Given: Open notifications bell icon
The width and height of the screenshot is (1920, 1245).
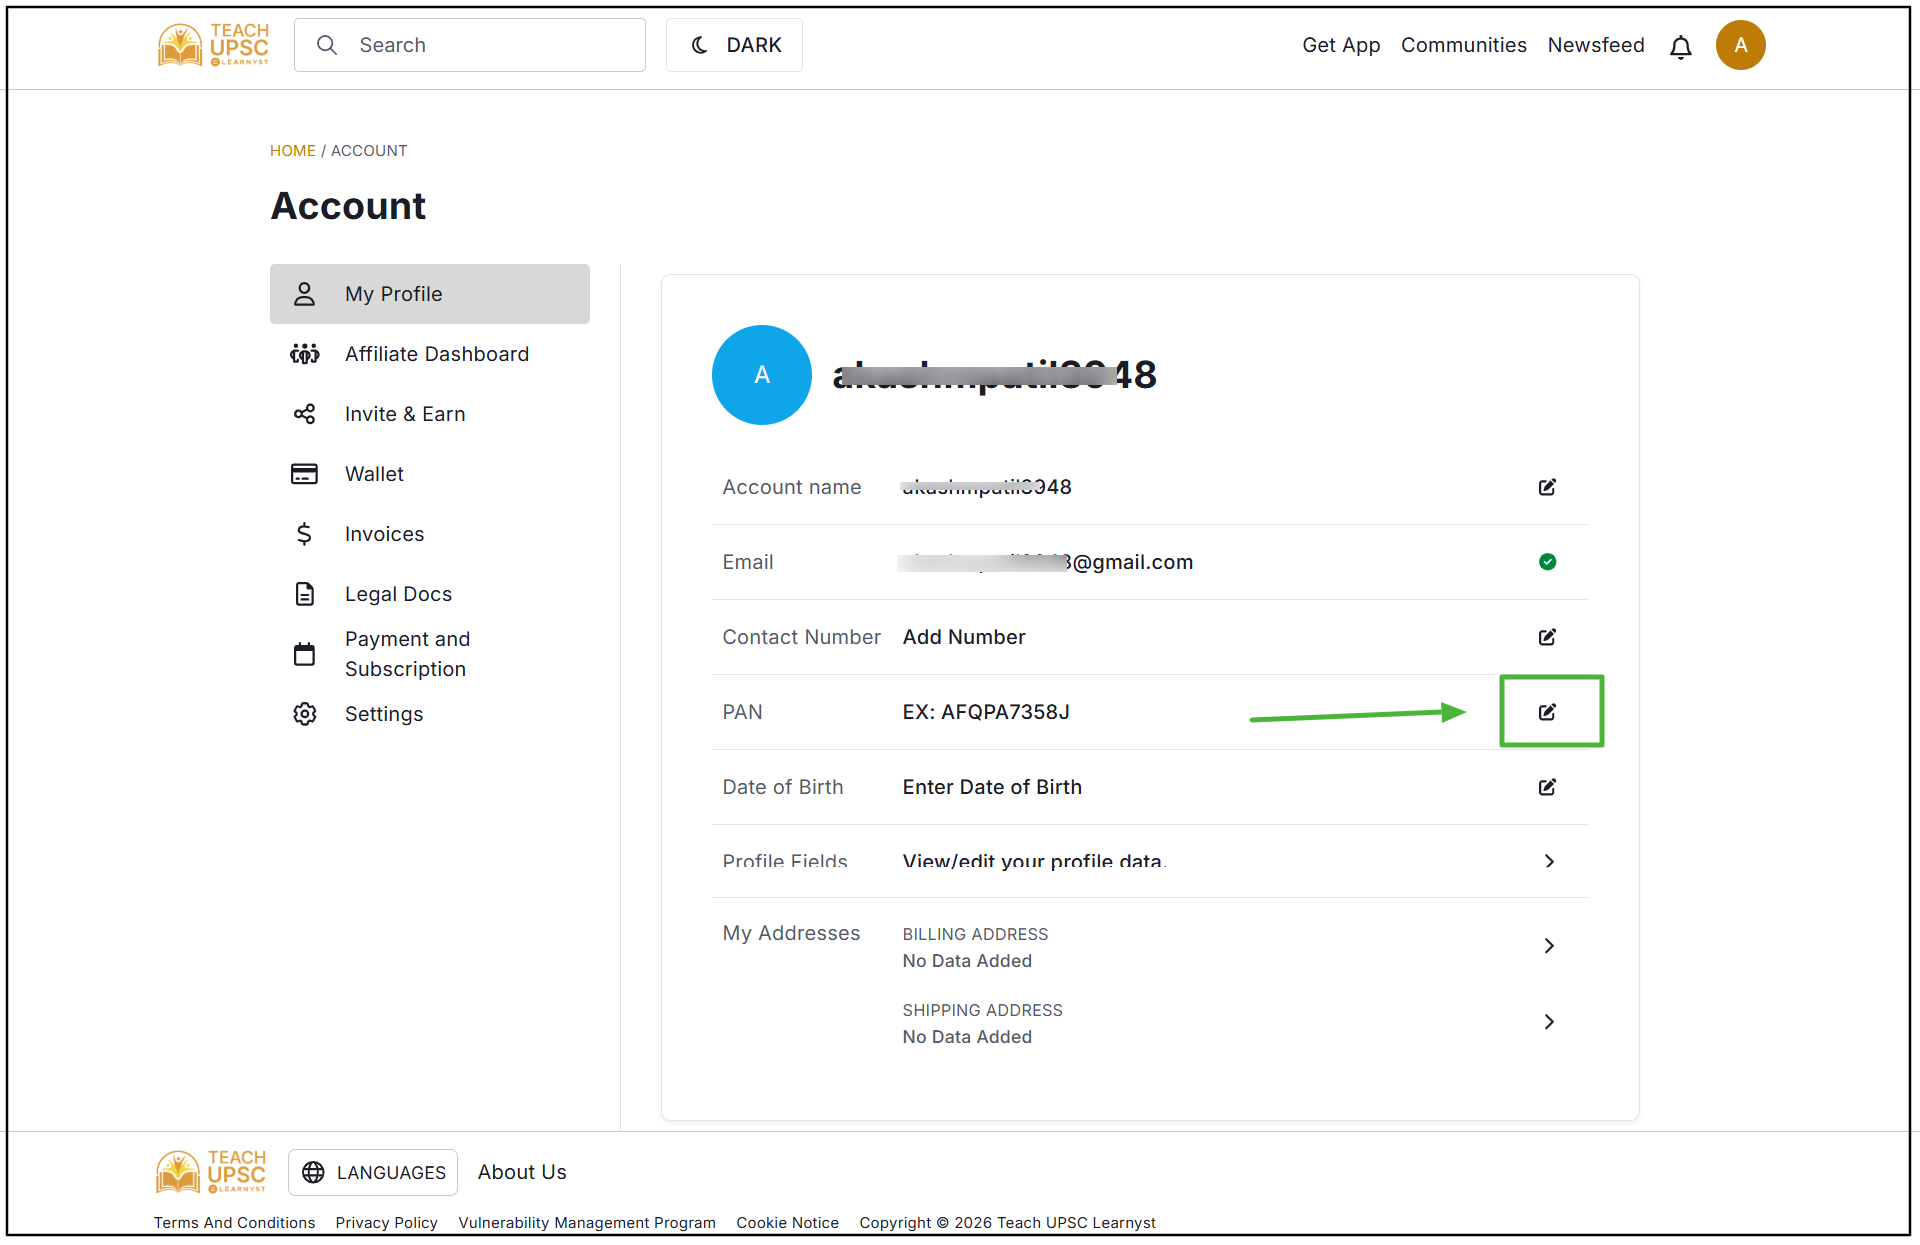Looking at the screenshot, I should click(1681, 46).
